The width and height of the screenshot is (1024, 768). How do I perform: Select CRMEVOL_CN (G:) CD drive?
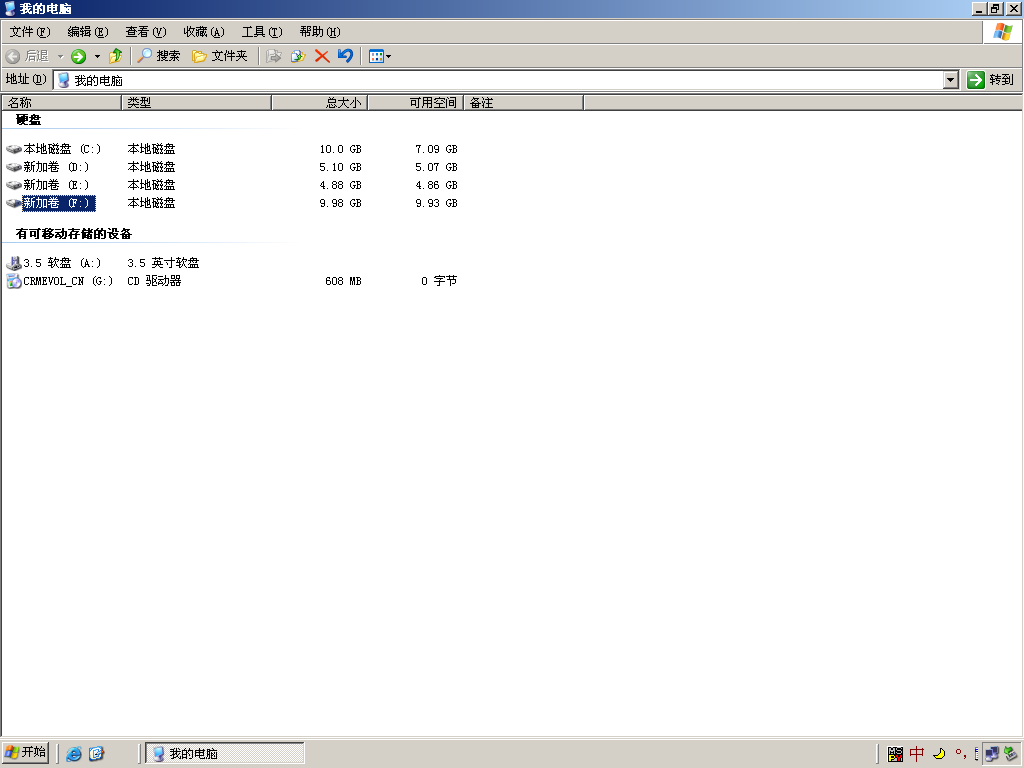point(68,281)
